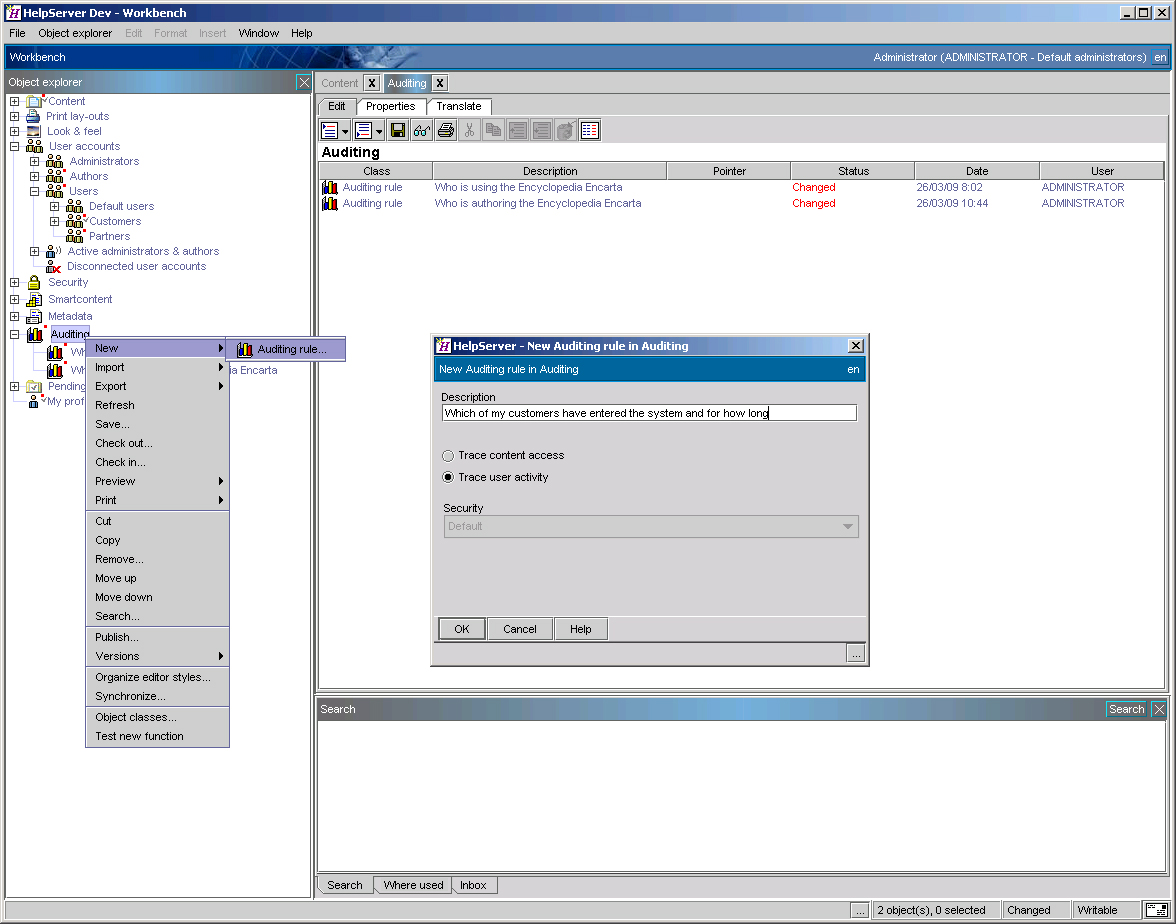Viewport: 1176px width, 924px height.
Task: Click the Copy icon on the toolbar
Action: tap(493, 130)
